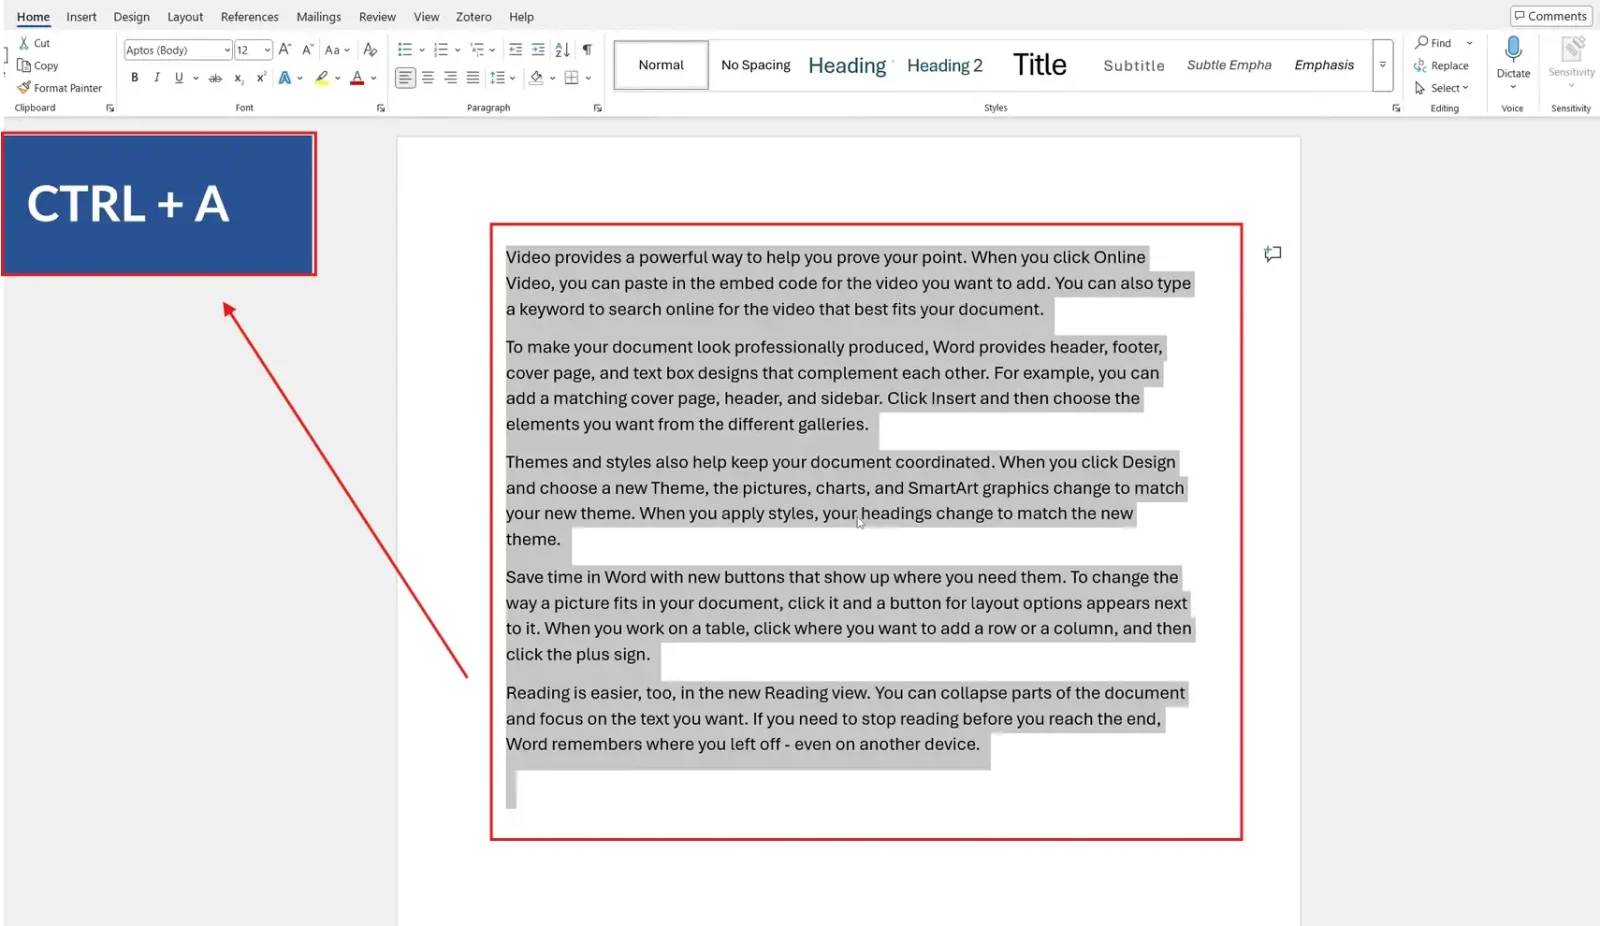The width and height of the screenshot is (1600, 926).
Task: Open the Mailings tab
Action: (x=319, y=17)
